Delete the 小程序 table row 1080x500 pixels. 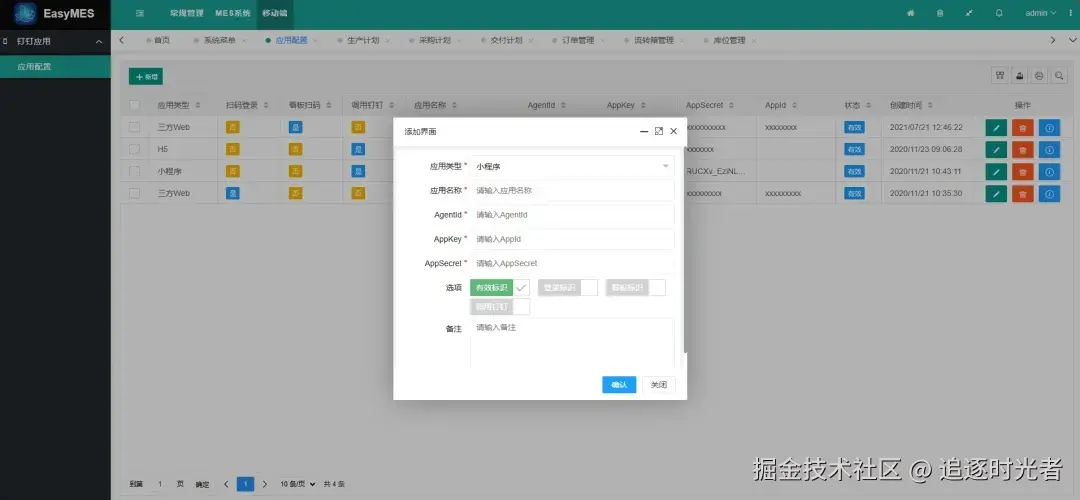click(1023, 171)
